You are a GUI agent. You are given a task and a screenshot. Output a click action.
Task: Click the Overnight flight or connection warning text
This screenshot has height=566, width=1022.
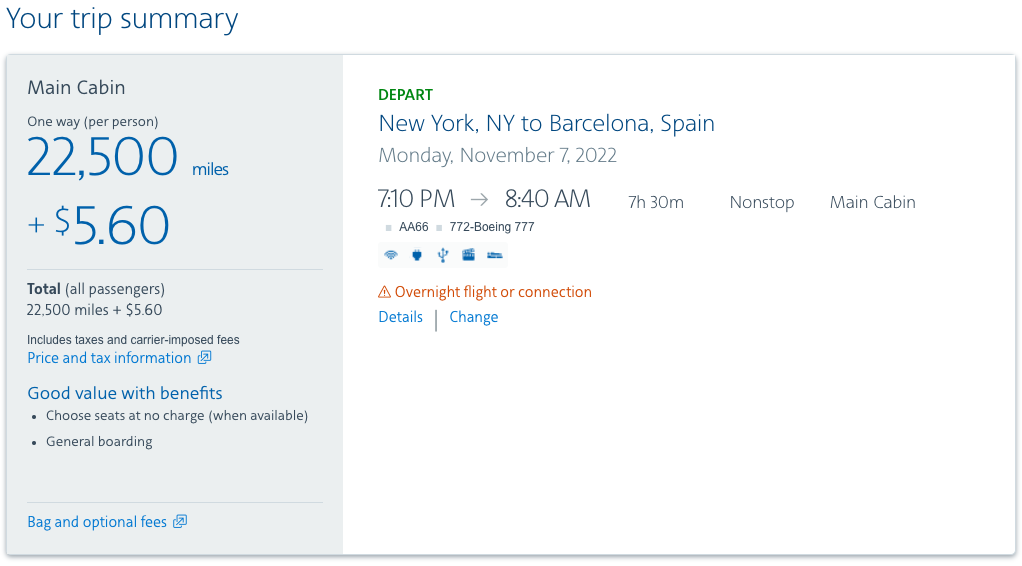pyautogui.click(x=493, y=292)
